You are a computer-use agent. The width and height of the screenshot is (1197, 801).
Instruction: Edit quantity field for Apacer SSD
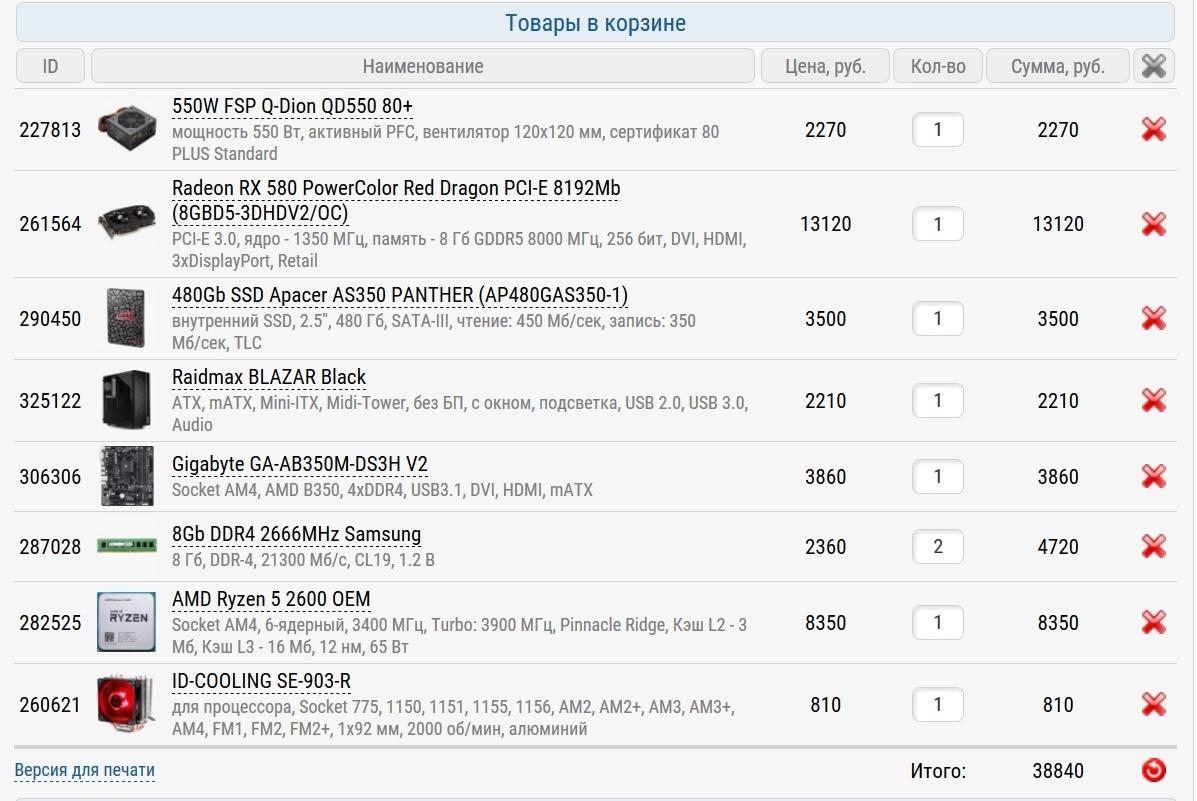937,318
